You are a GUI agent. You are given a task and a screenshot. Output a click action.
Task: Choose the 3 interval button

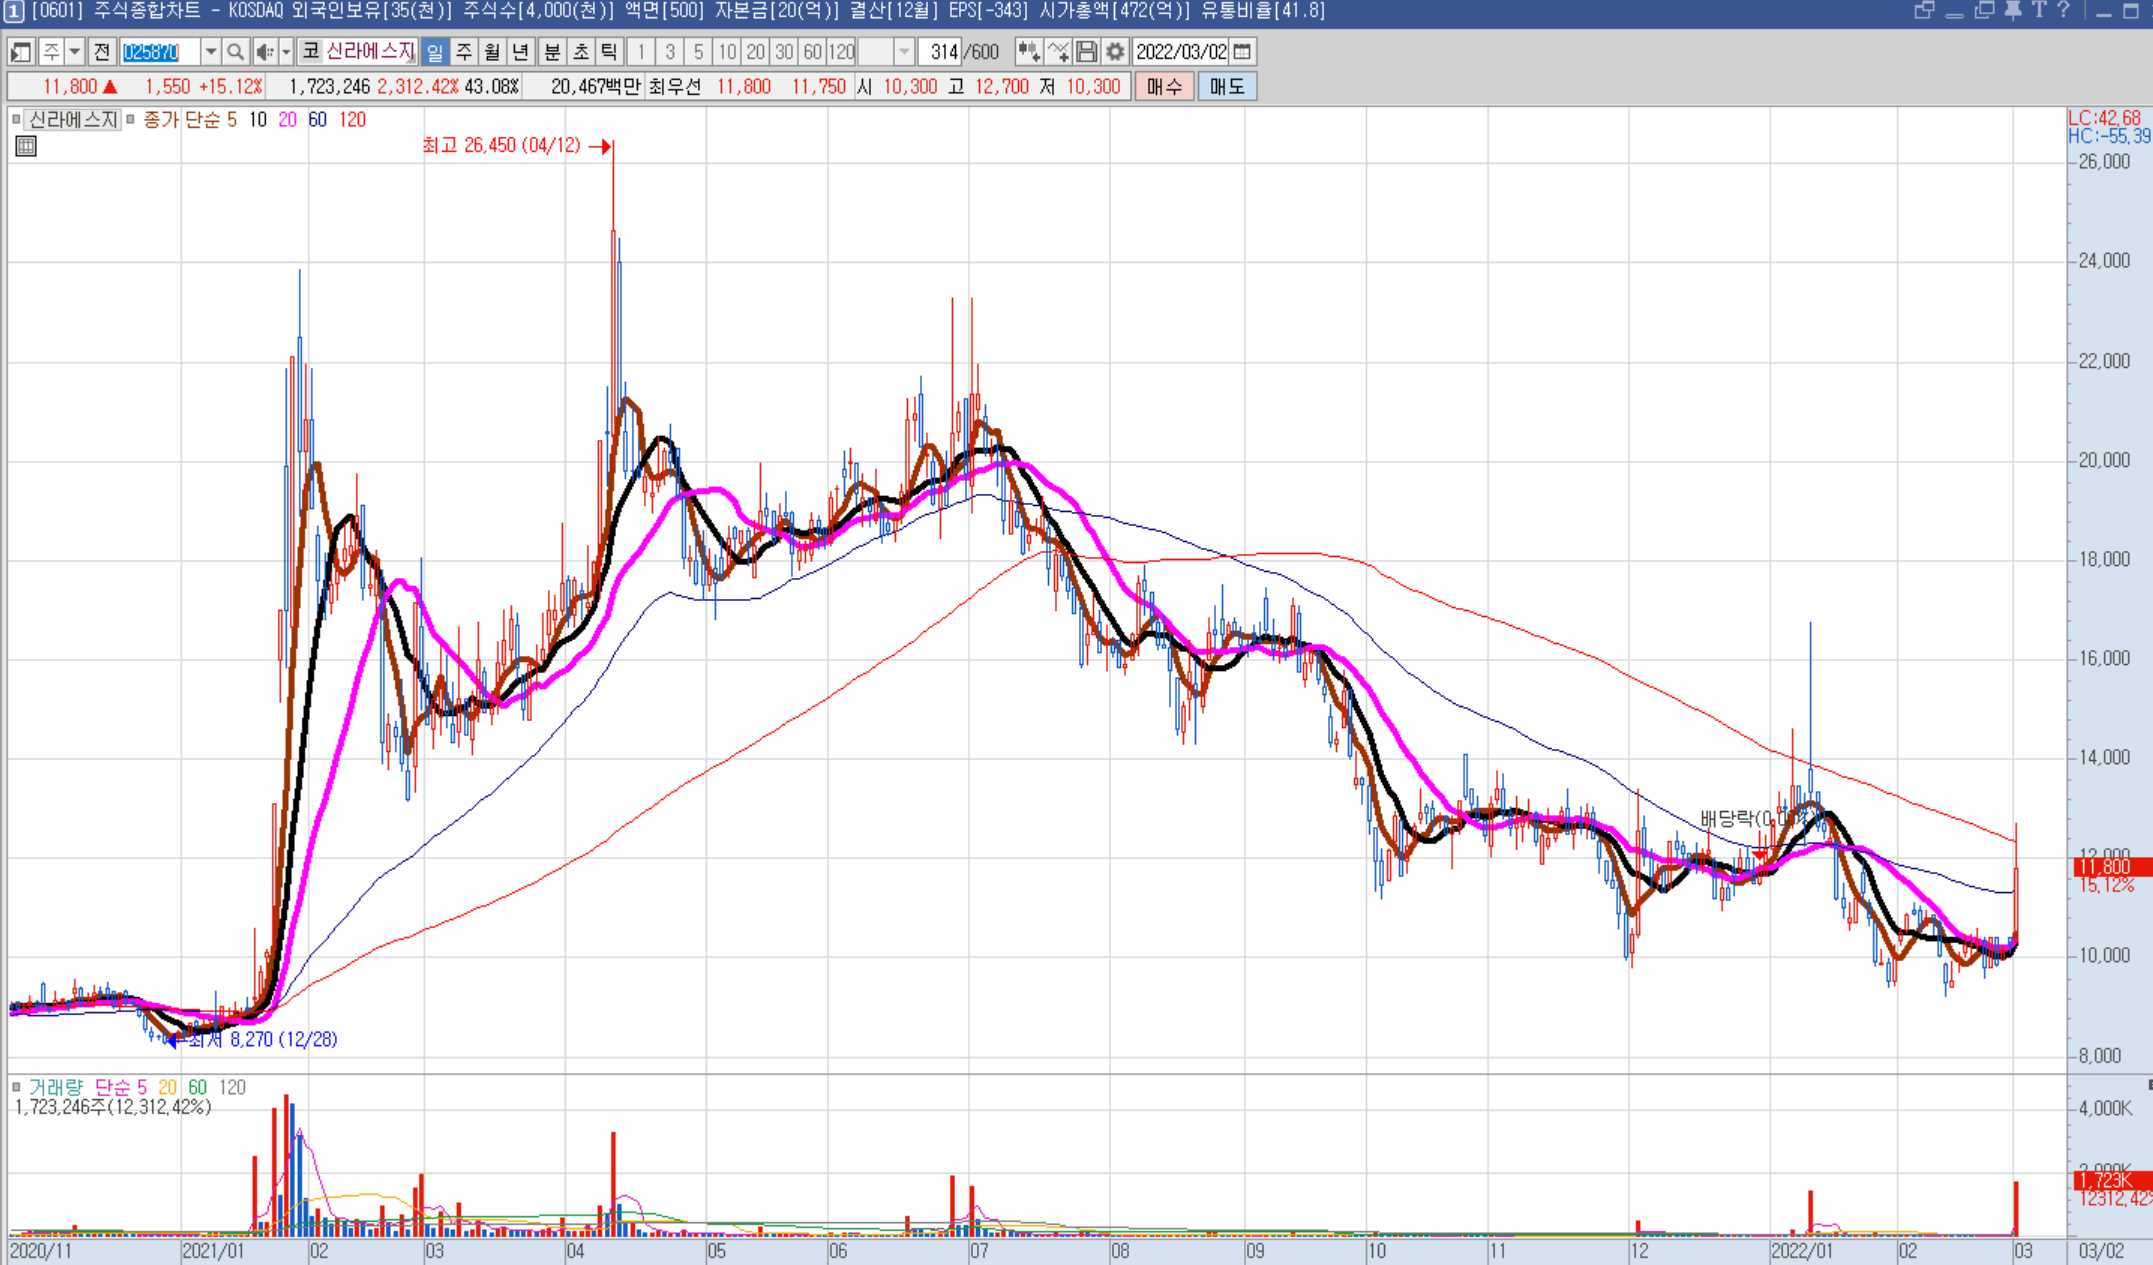click(x=670, y=52)
